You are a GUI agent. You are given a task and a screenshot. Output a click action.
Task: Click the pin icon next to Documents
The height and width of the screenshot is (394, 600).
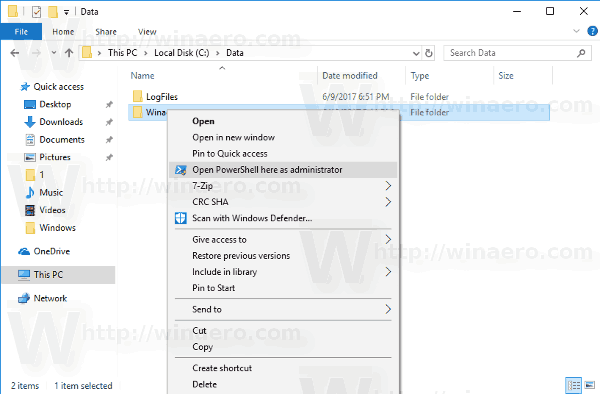point(109,140)
